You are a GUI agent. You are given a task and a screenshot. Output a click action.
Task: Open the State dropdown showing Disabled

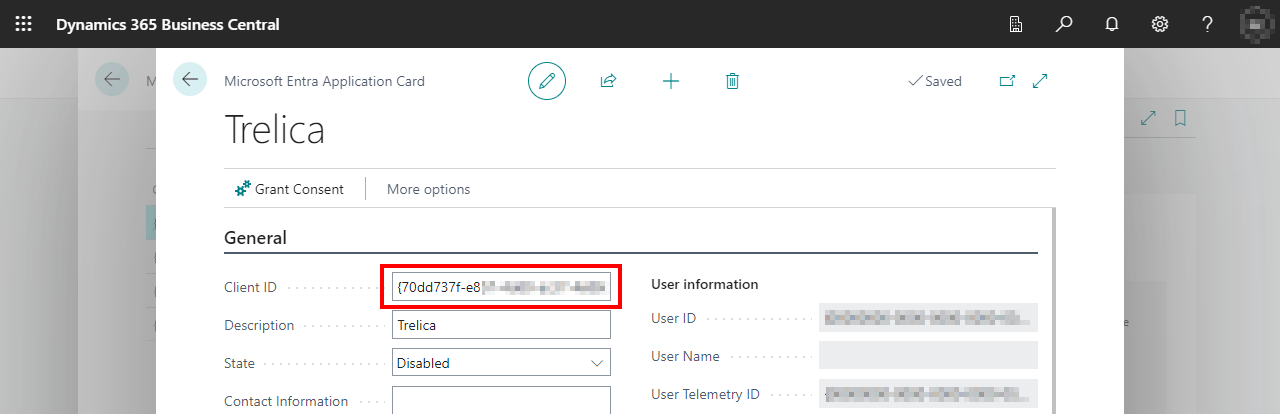click(x=501, y=363)
